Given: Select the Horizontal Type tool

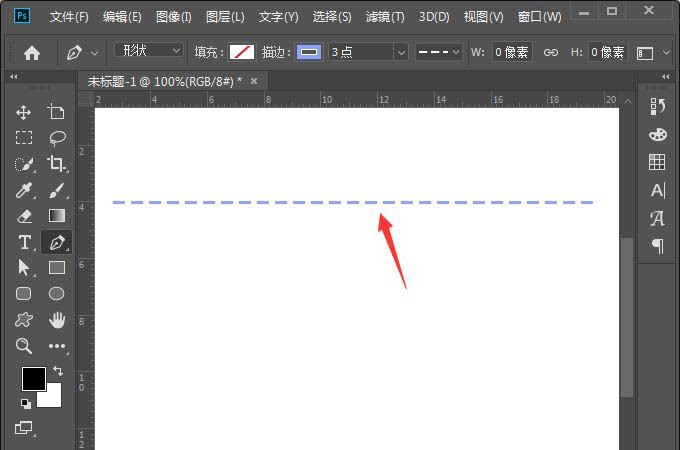Looking at the screenshot, I should point(24,242).
